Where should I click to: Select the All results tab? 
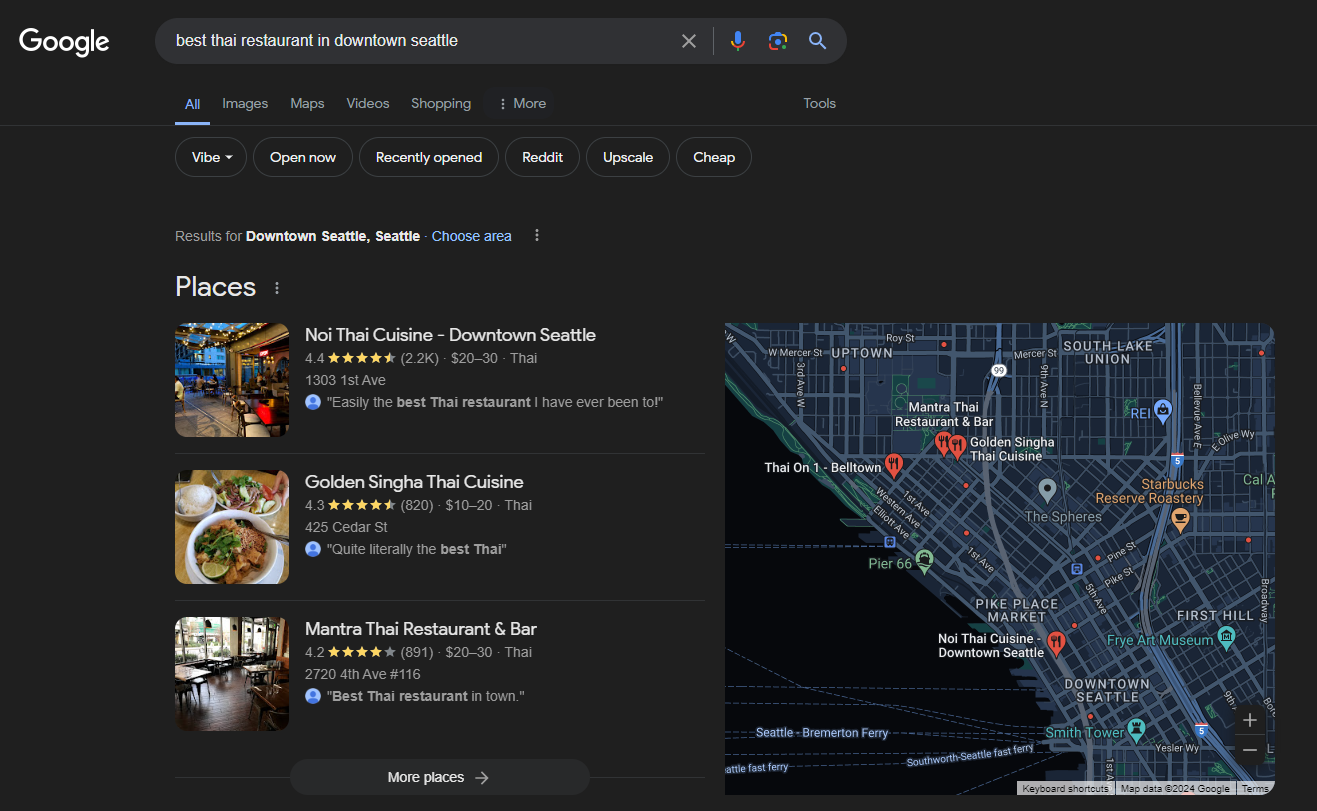(x=192, y=104)
